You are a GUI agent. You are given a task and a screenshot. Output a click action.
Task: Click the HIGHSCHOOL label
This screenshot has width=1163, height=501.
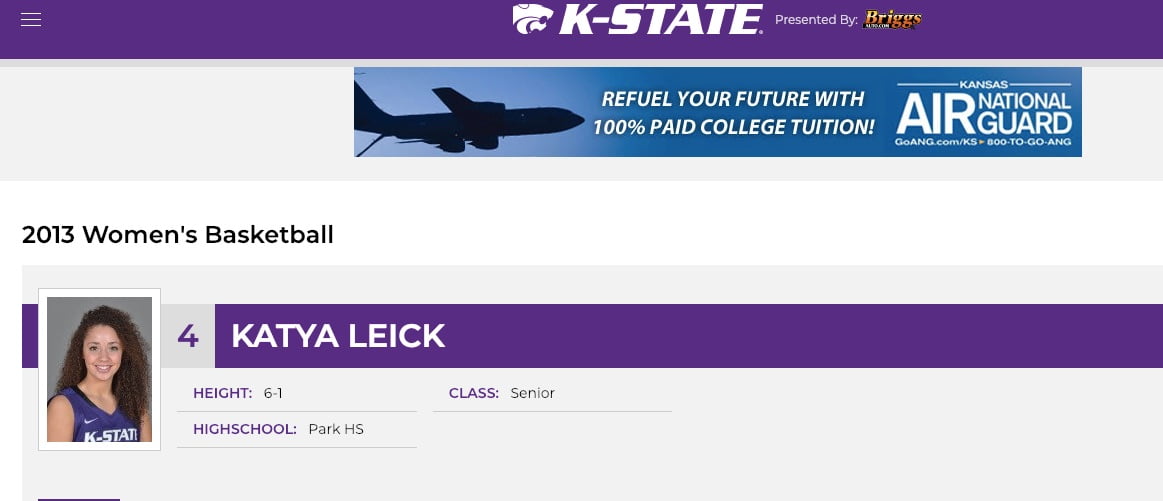tap(245, 429)
